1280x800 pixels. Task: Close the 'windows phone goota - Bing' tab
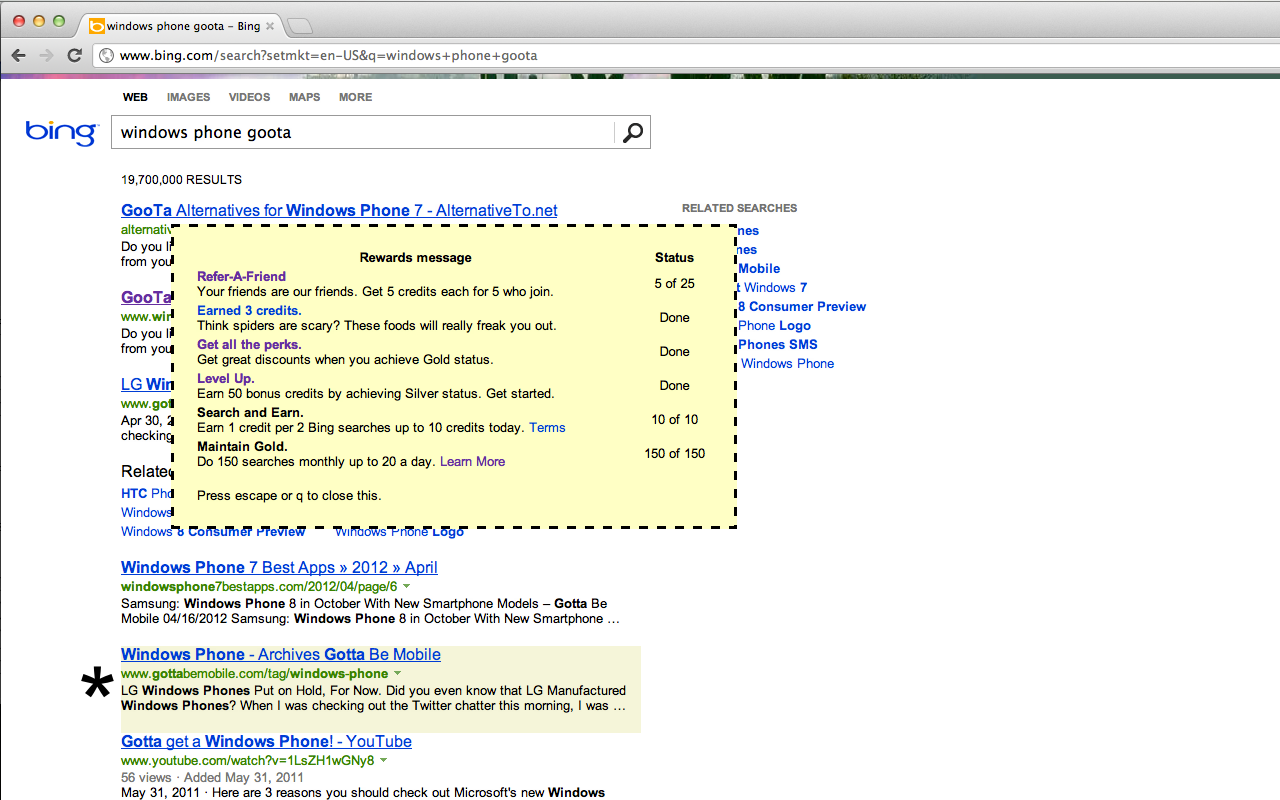click(270, 26)
